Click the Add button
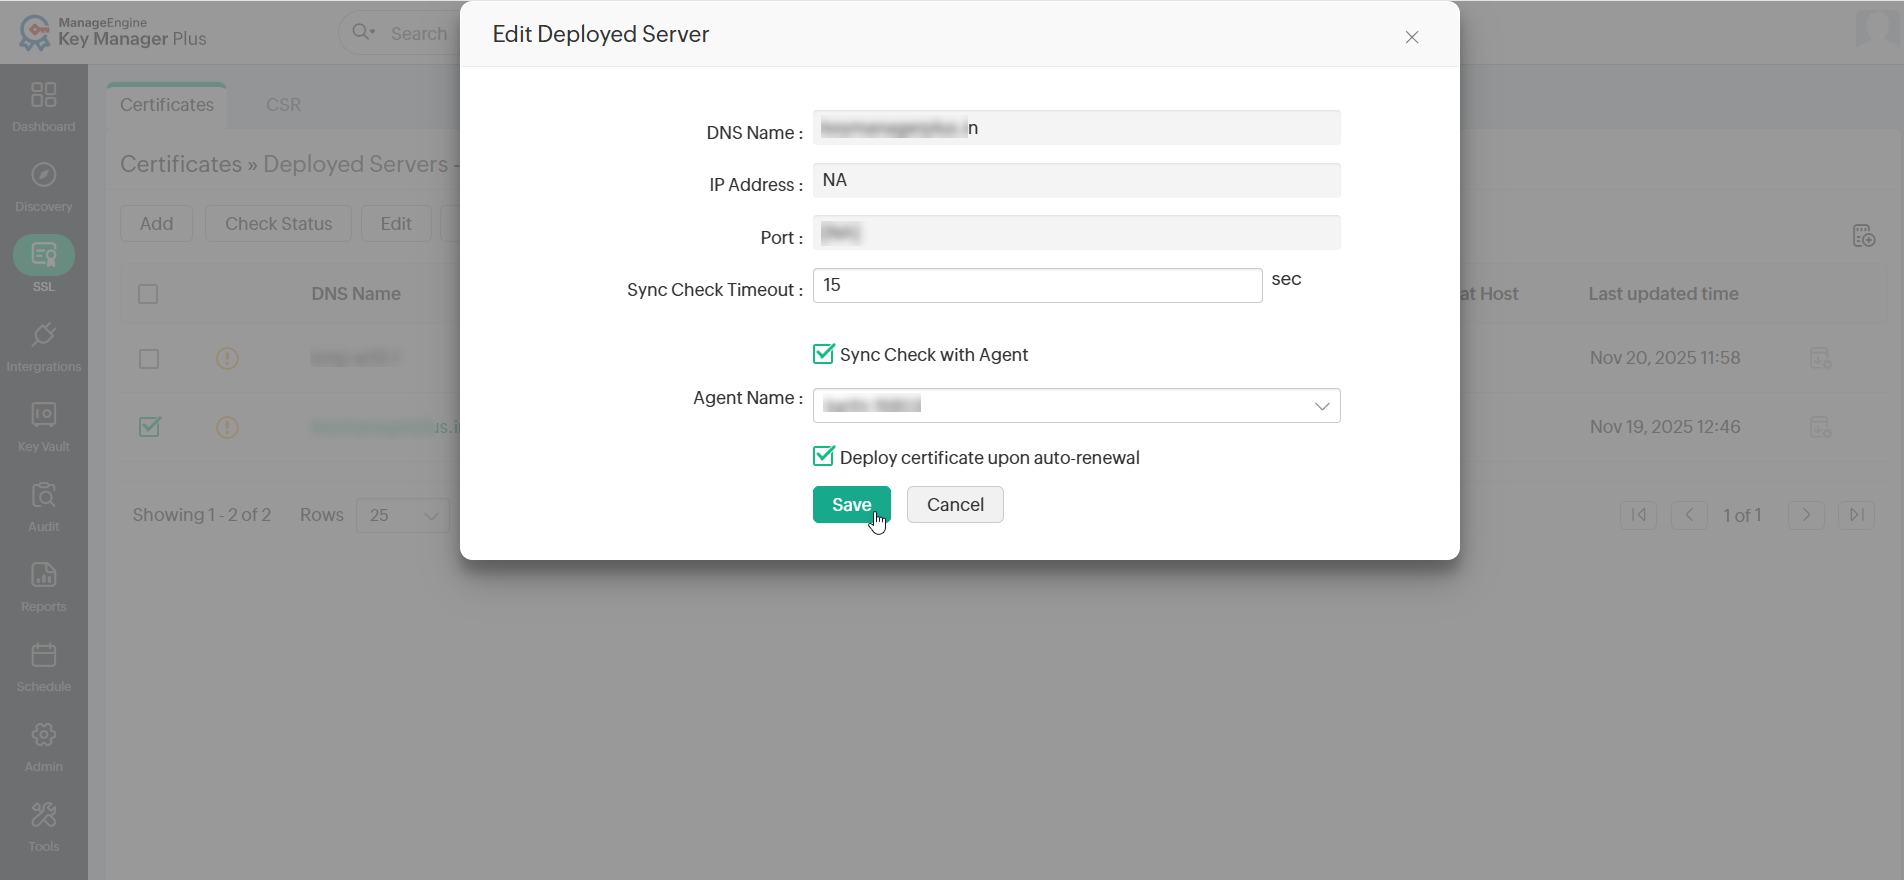This screenshot has width=1904, height=880. pyautogui.click(x=156, y=224)
